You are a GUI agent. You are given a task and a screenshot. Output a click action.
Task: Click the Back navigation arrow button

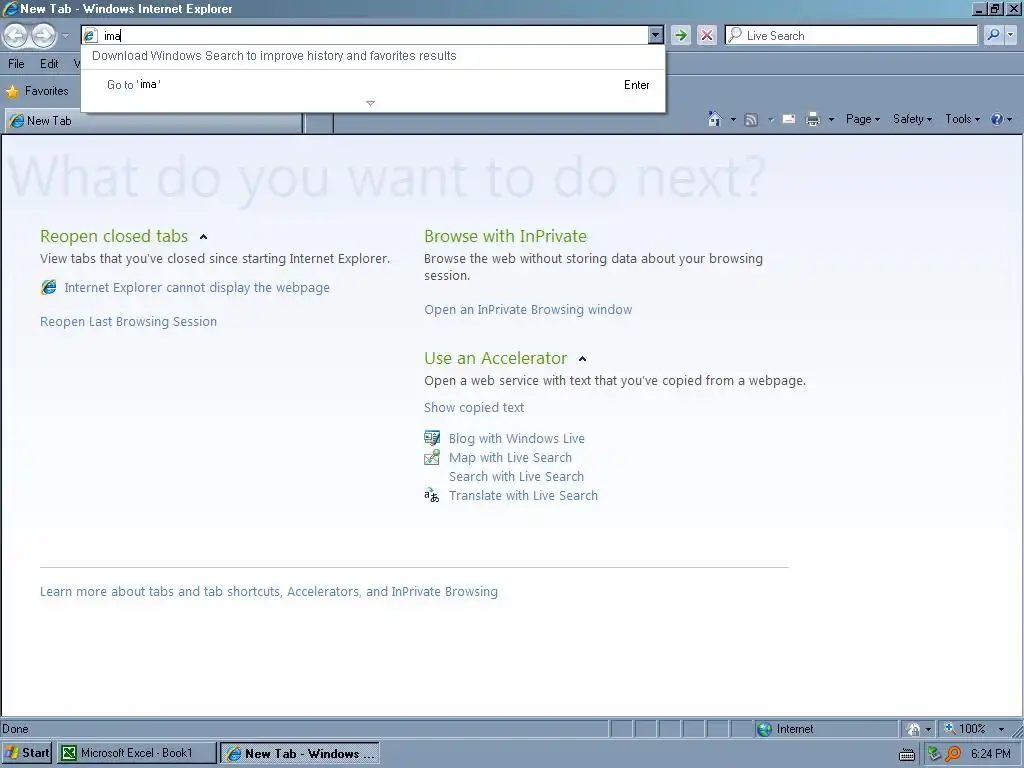pyautogui.click(x=16, y=35)
